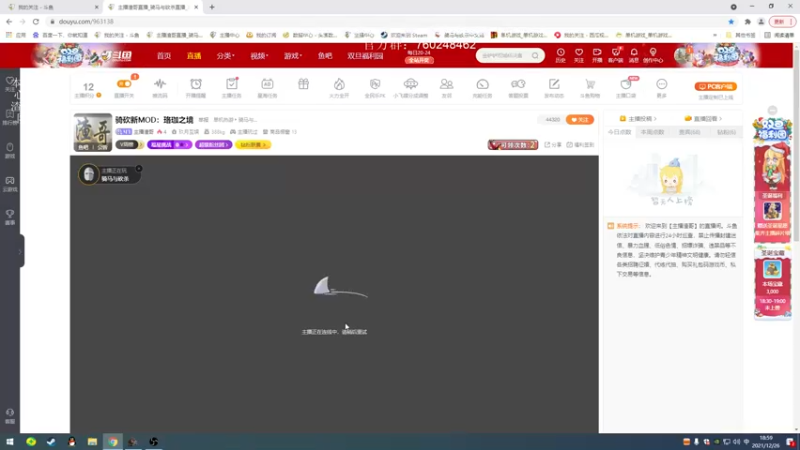Click the orange 关注 follow button
The width and height of the screenshot is (800, 450).
[x=580, y=119]
